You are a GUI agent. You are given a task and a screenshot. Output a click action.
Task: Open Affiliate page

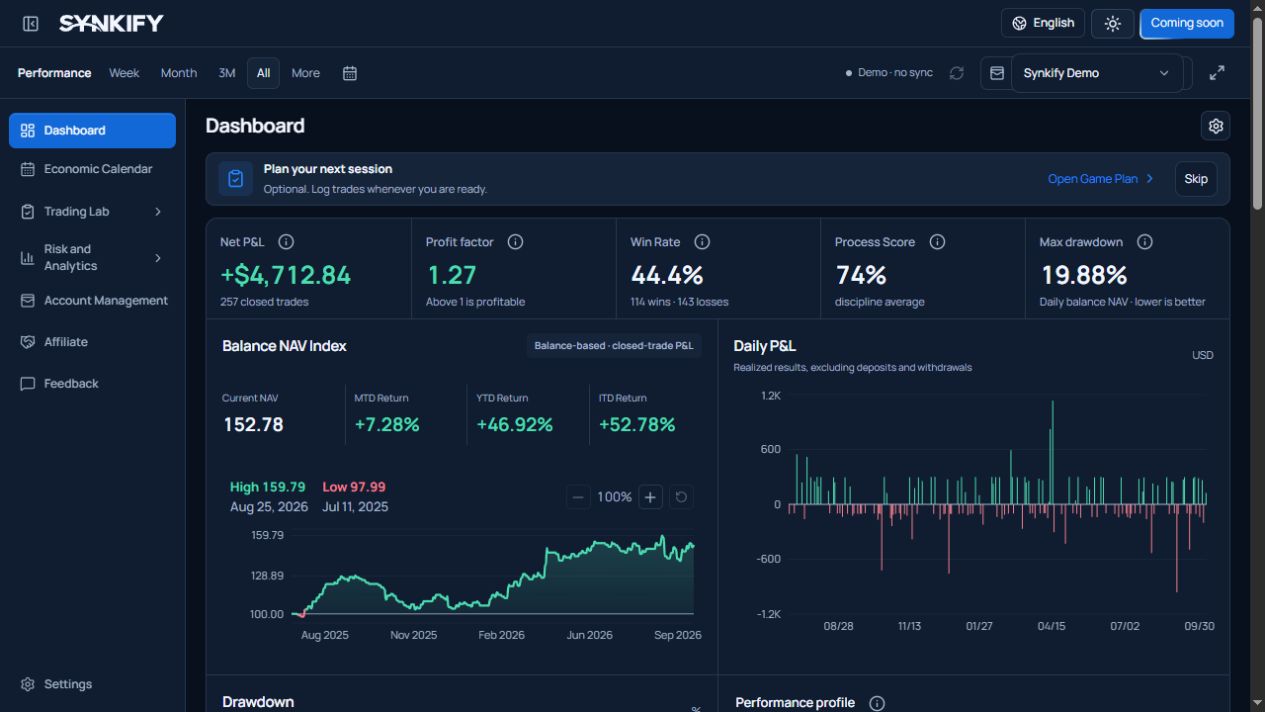point(92,342)
